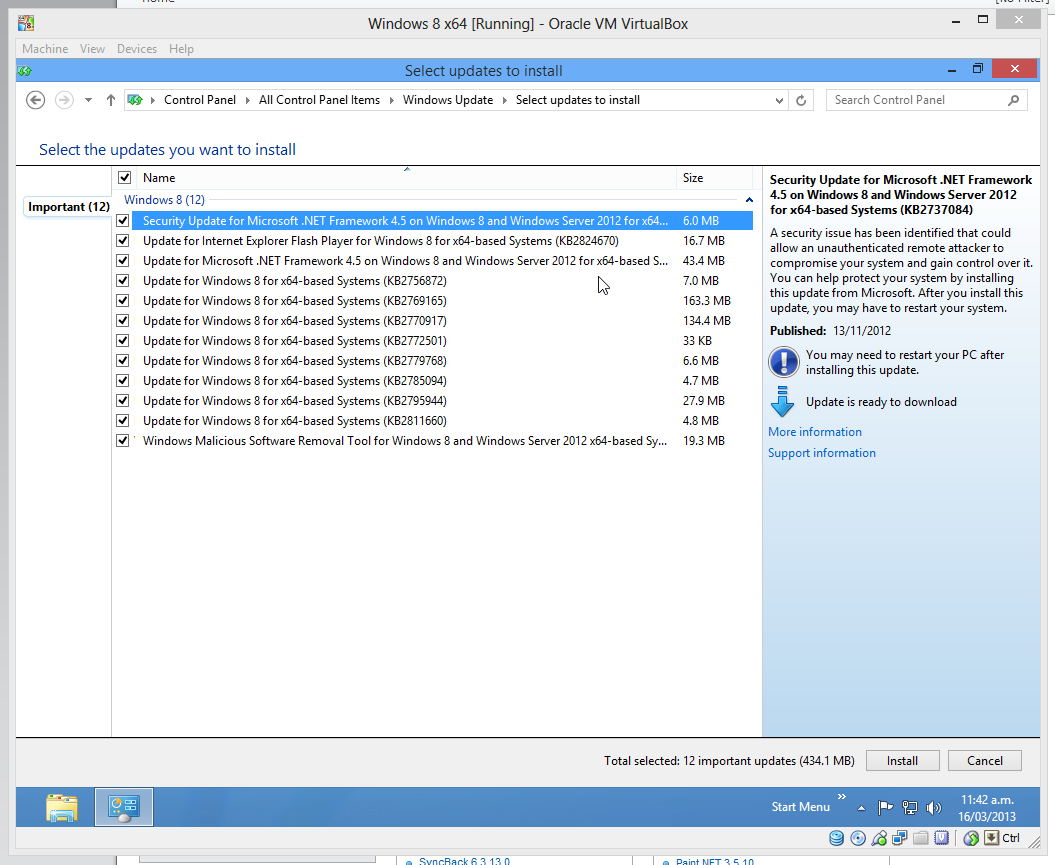Click the search magnifier icon
Screen dimensions: 1055x865
point(1013,100)
